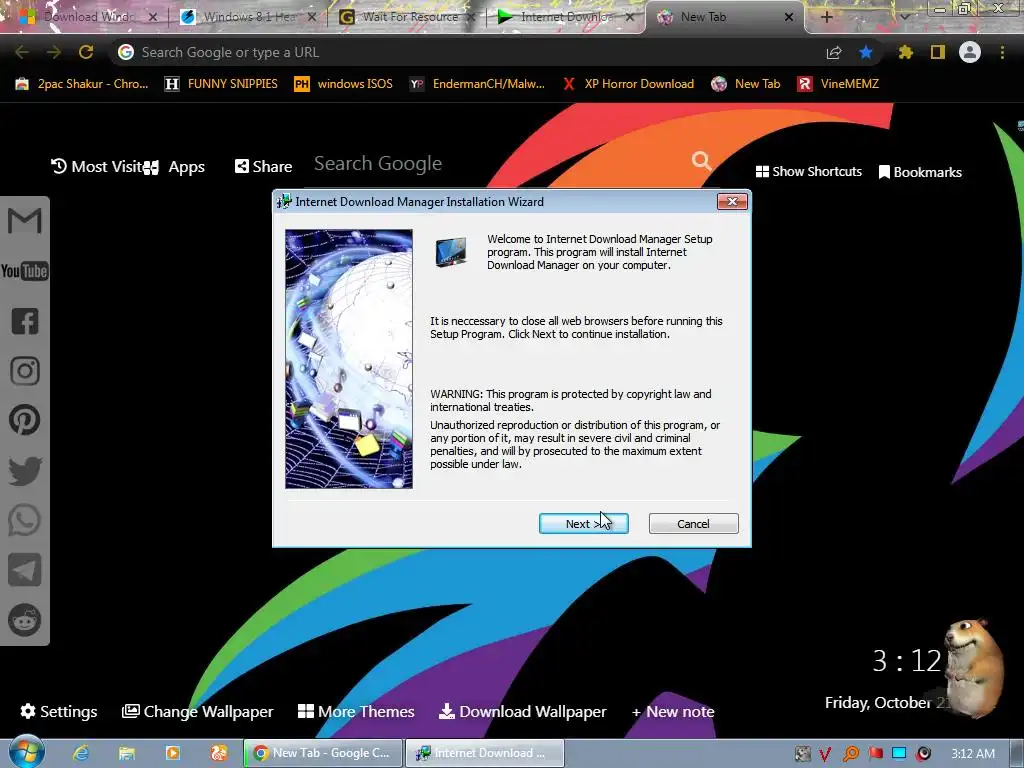This screenshot has width=1024, height=768.
Task: Click the hamster desktop pet
Action: point(973,667)
